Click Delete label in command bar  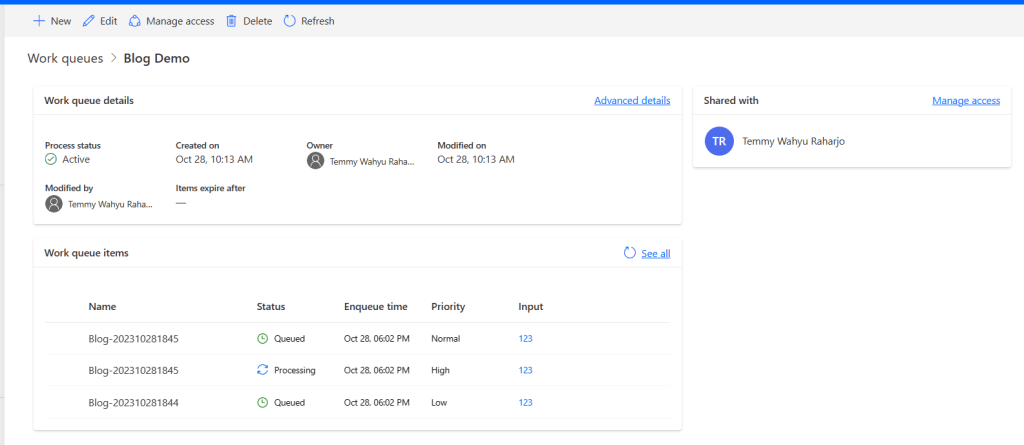pyautogui.click(x=257, y=21)
